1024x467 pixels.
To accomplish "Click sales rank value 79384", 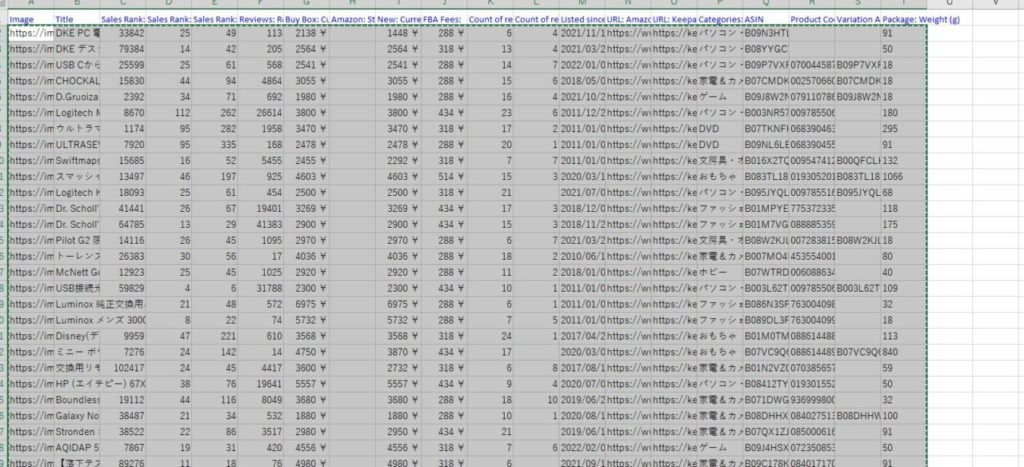I will [x=122, y=49].
